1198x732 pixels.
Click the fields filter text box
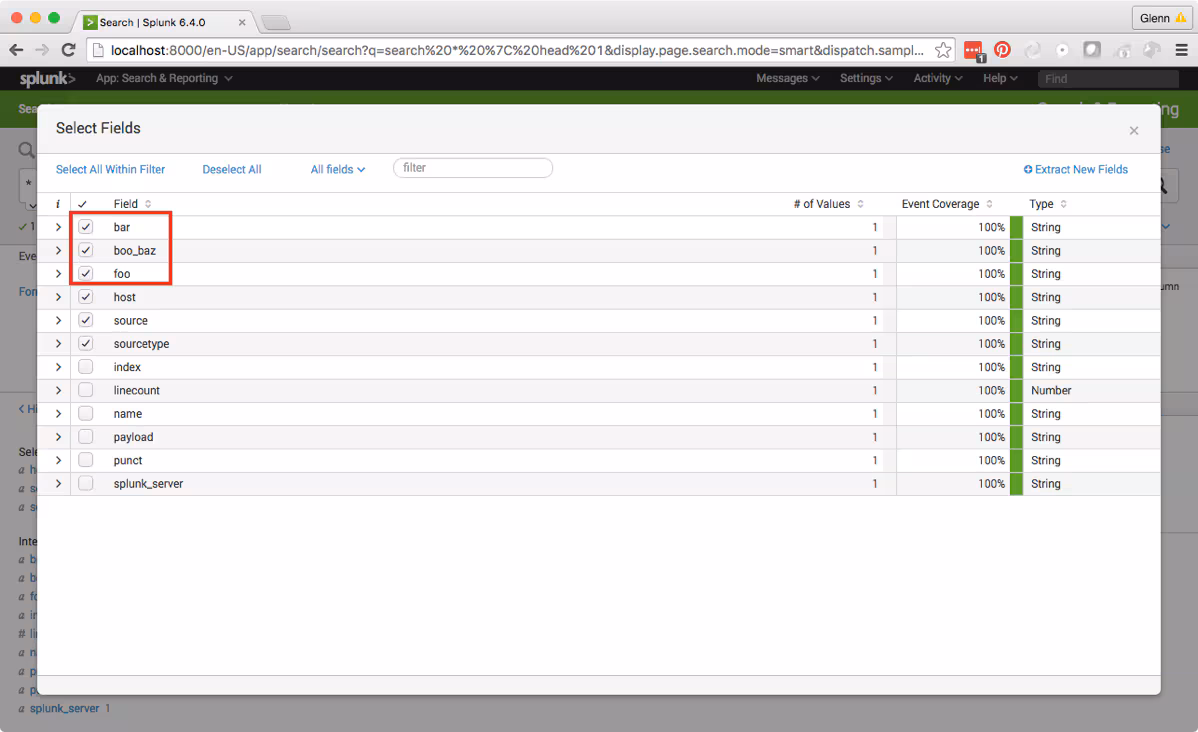tap(473, 168)
